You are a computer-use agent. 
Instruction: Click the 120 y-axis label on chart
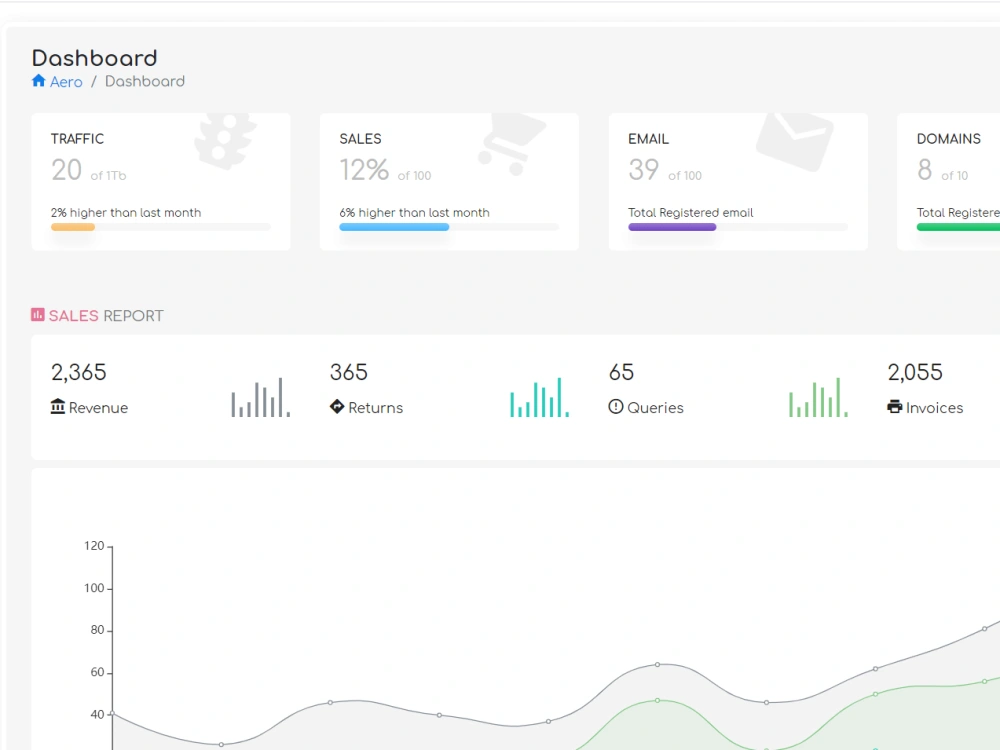[94, 546]
